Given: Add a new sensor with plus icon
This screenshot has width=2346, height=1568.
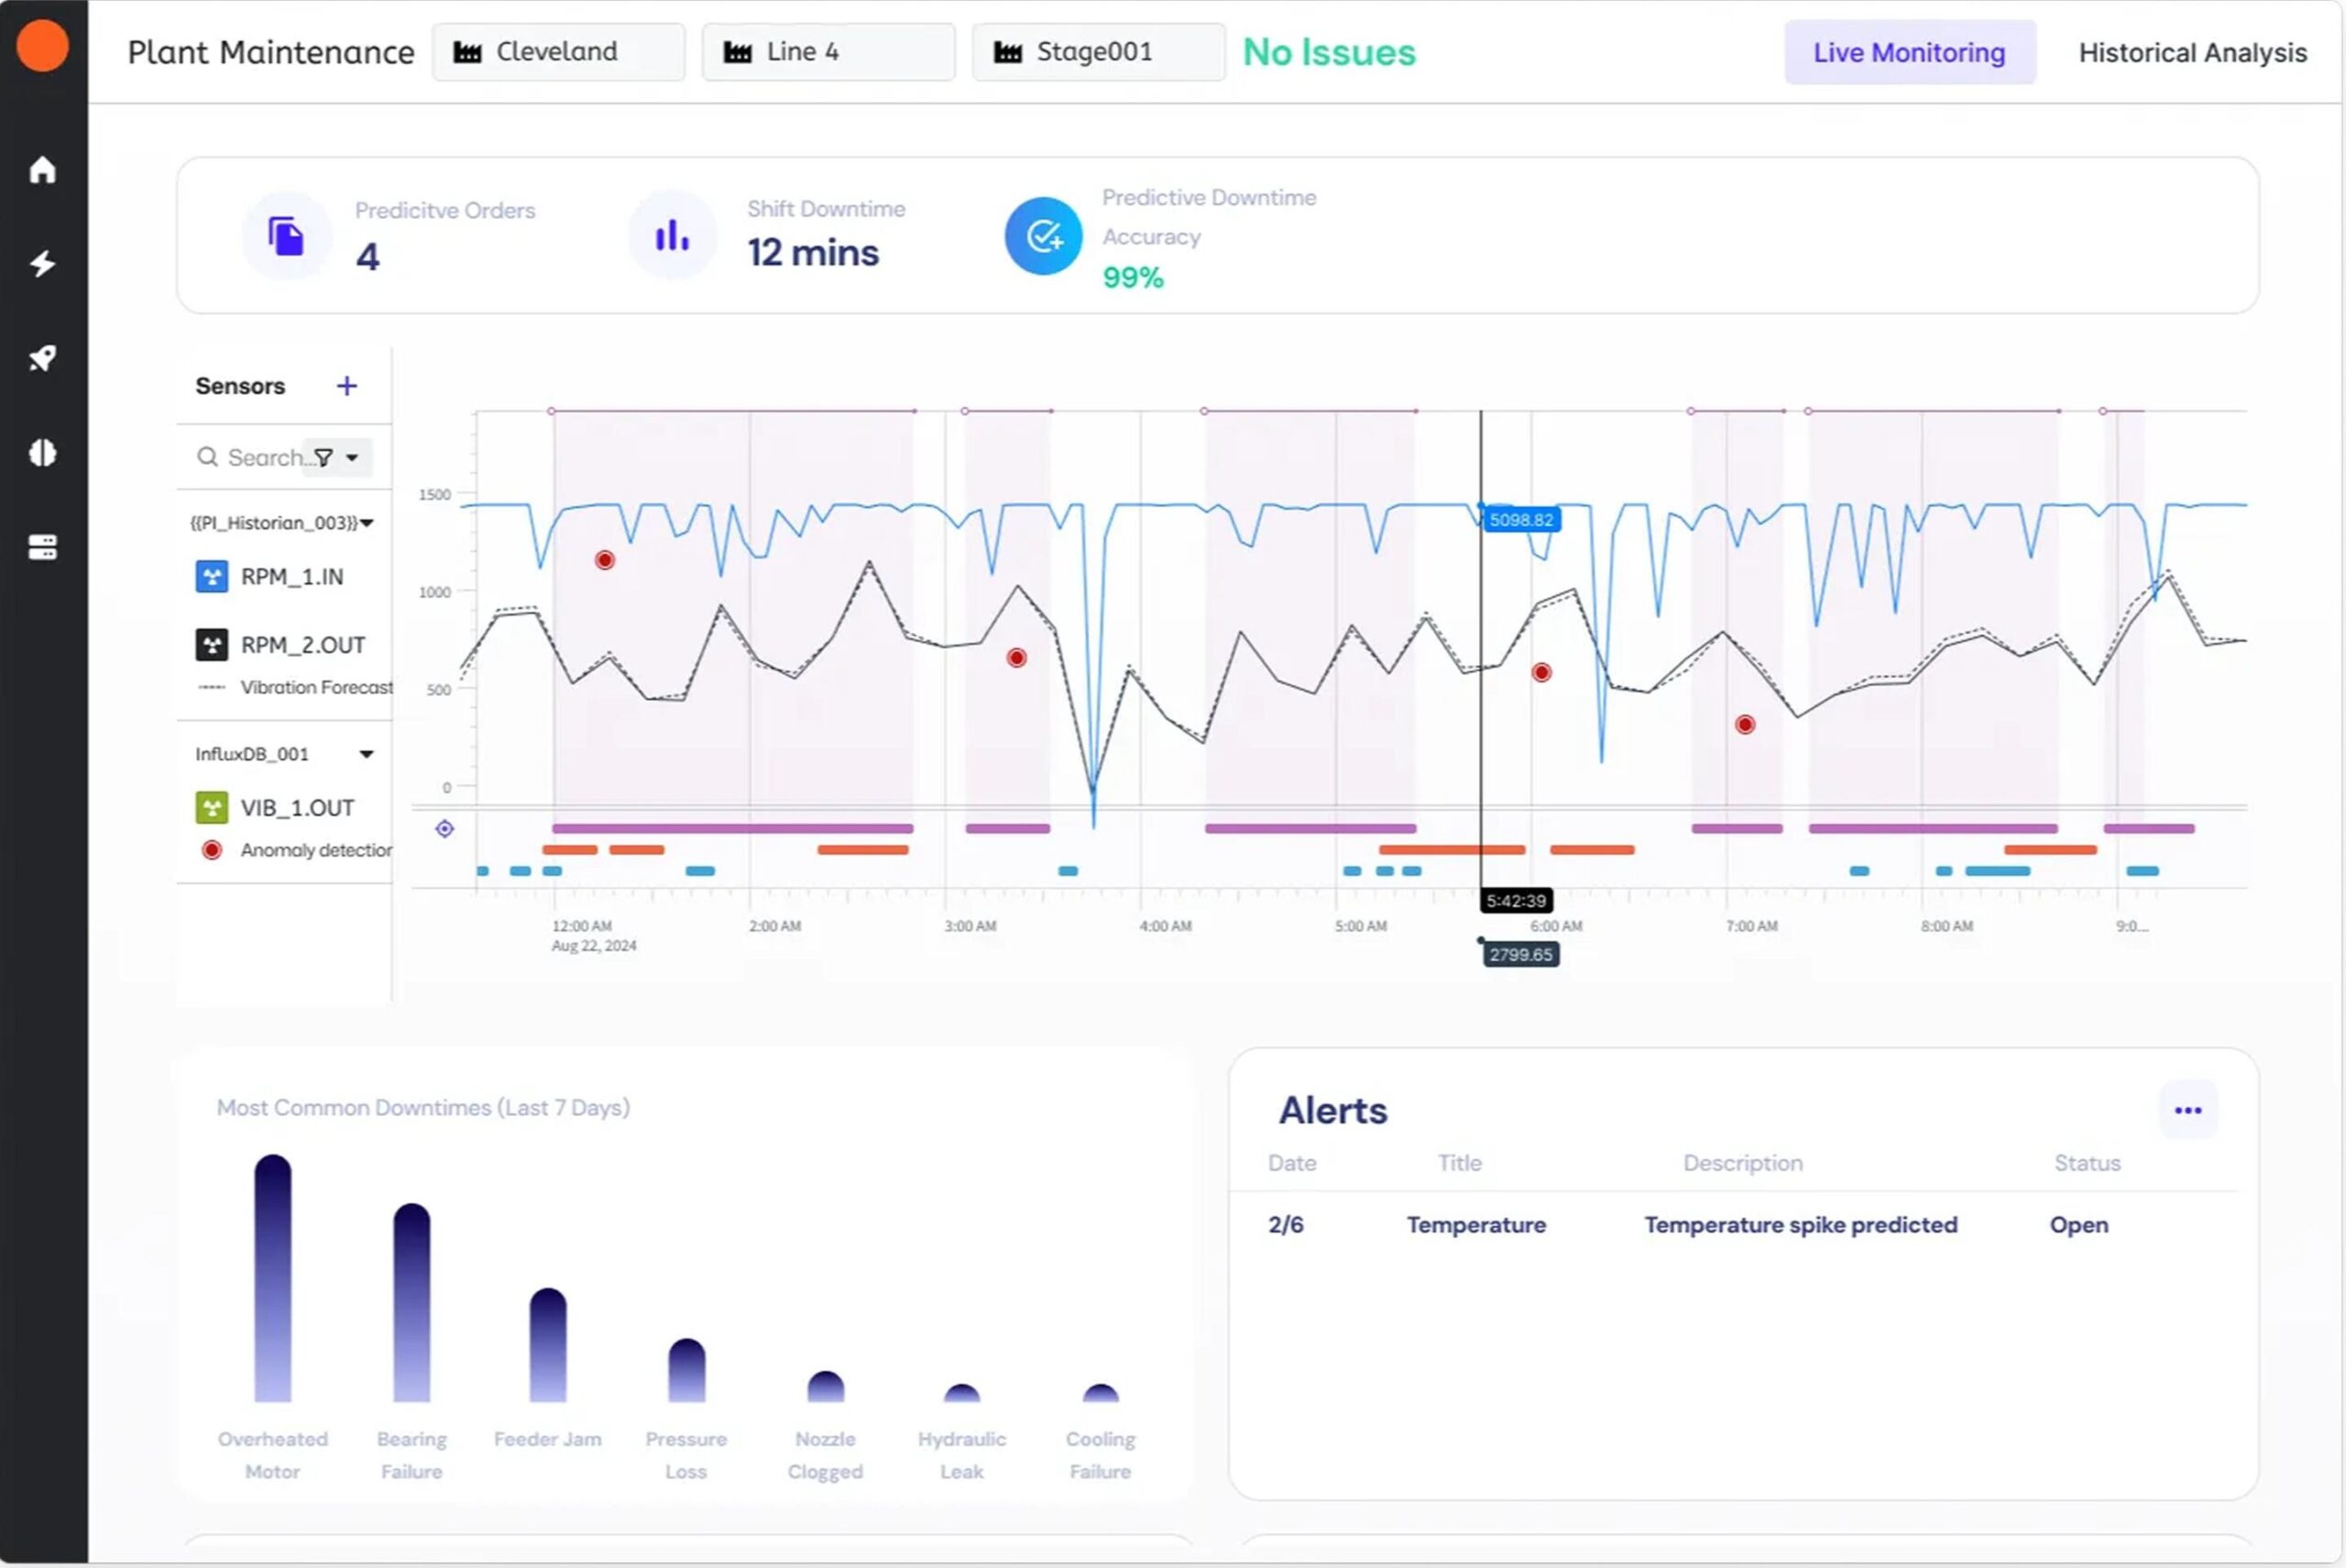Looking at the screenshot, I should (347, 386).
